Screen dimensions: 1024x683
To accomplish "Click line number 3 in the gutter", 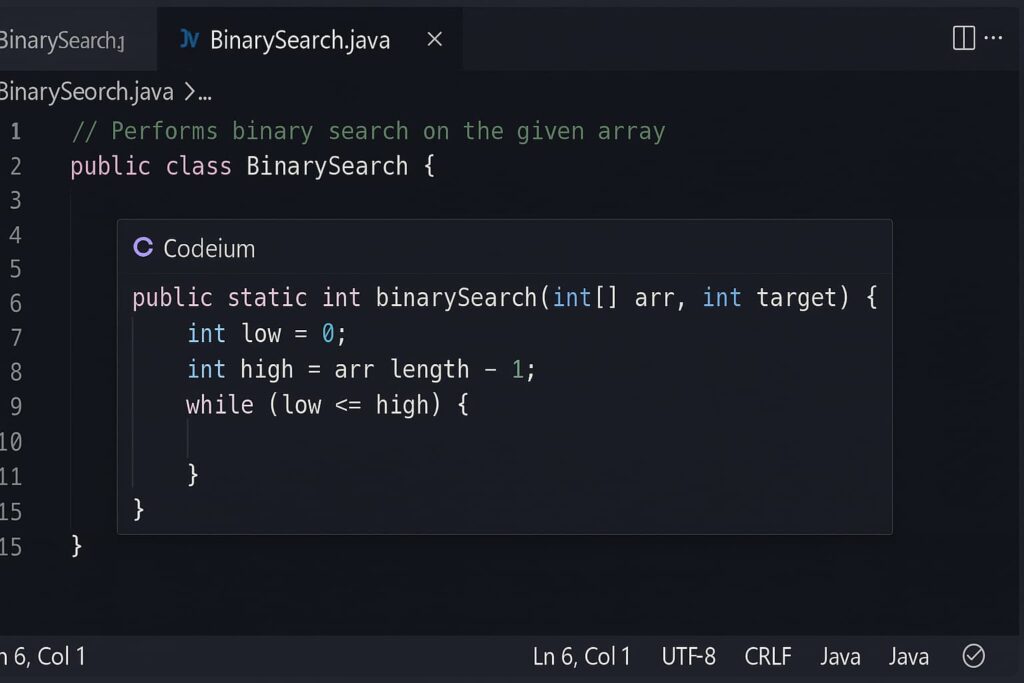I will pos(16,200).
